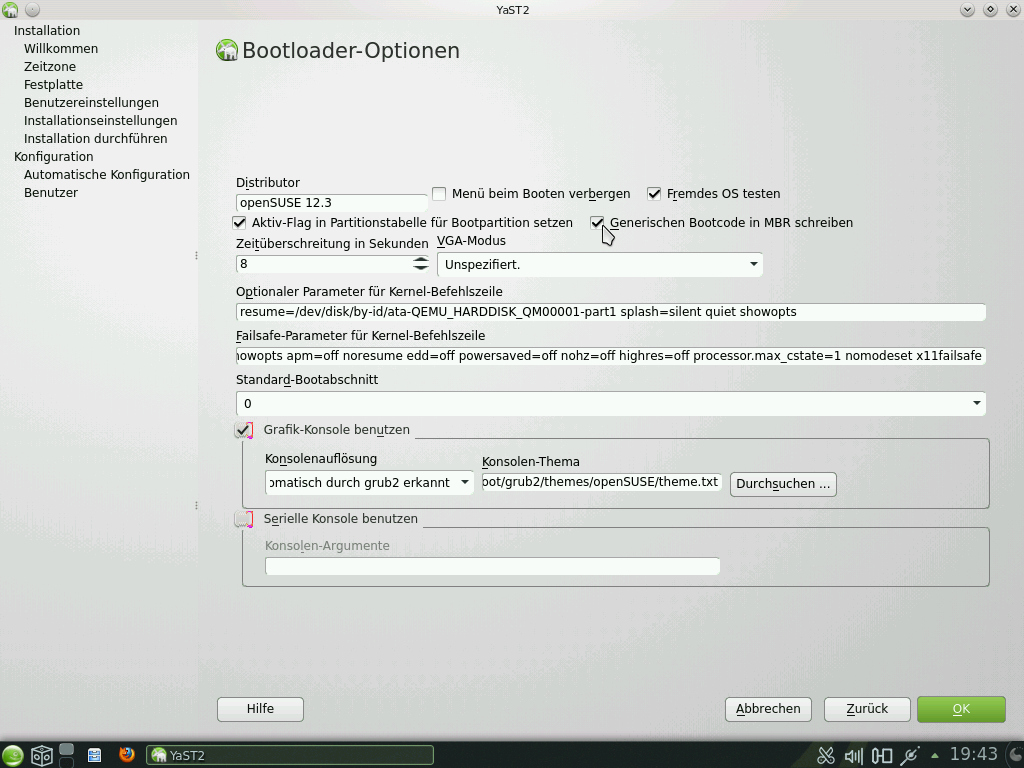
Task: Decrease the timeout seconds spinner
Action: coord(421,268)
